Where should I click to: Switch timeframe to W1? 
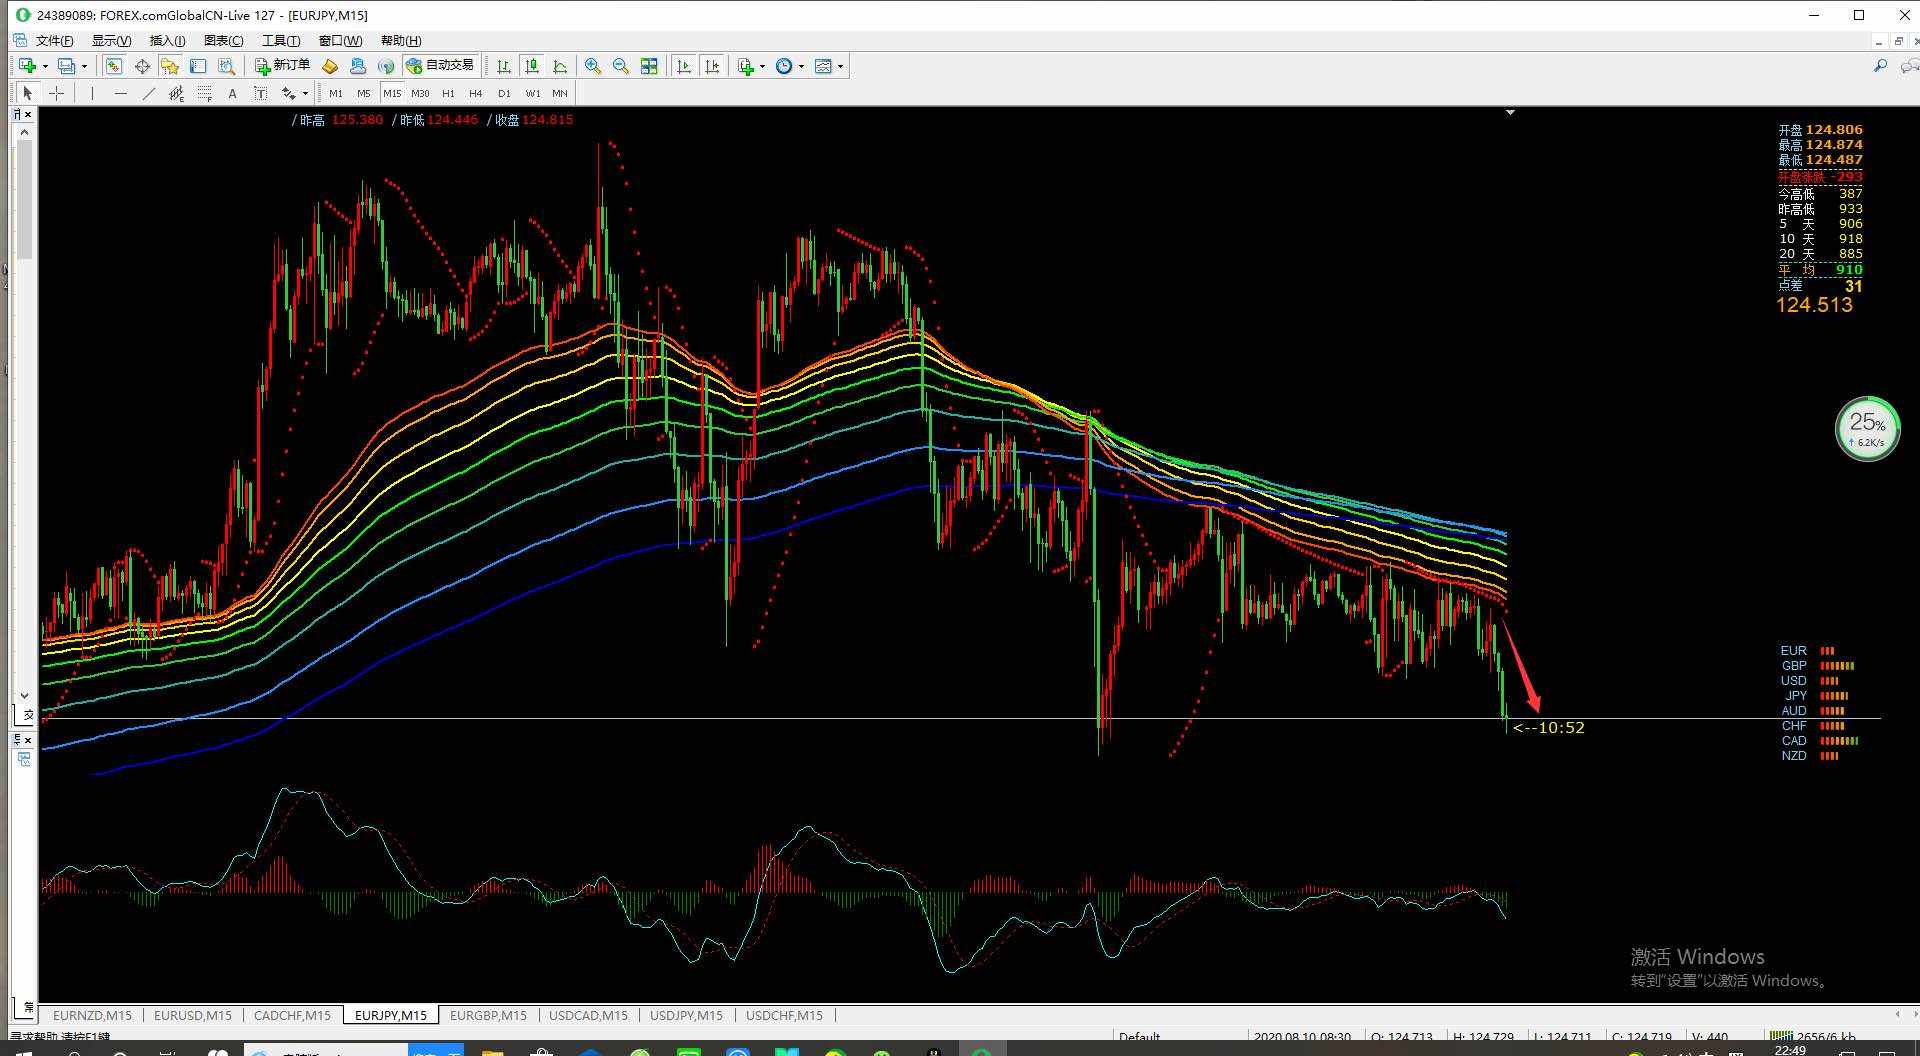(x=533, y=93)
